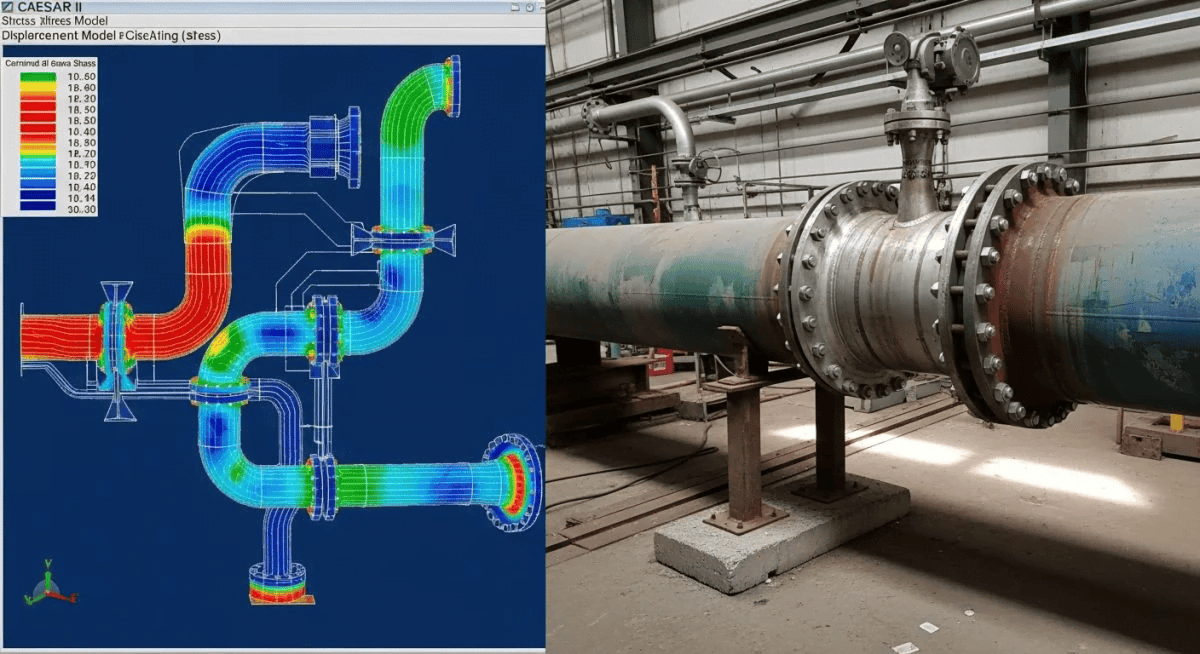Click the CAESAR II window title
This screenshot has height=654, width=1200.
49,7
